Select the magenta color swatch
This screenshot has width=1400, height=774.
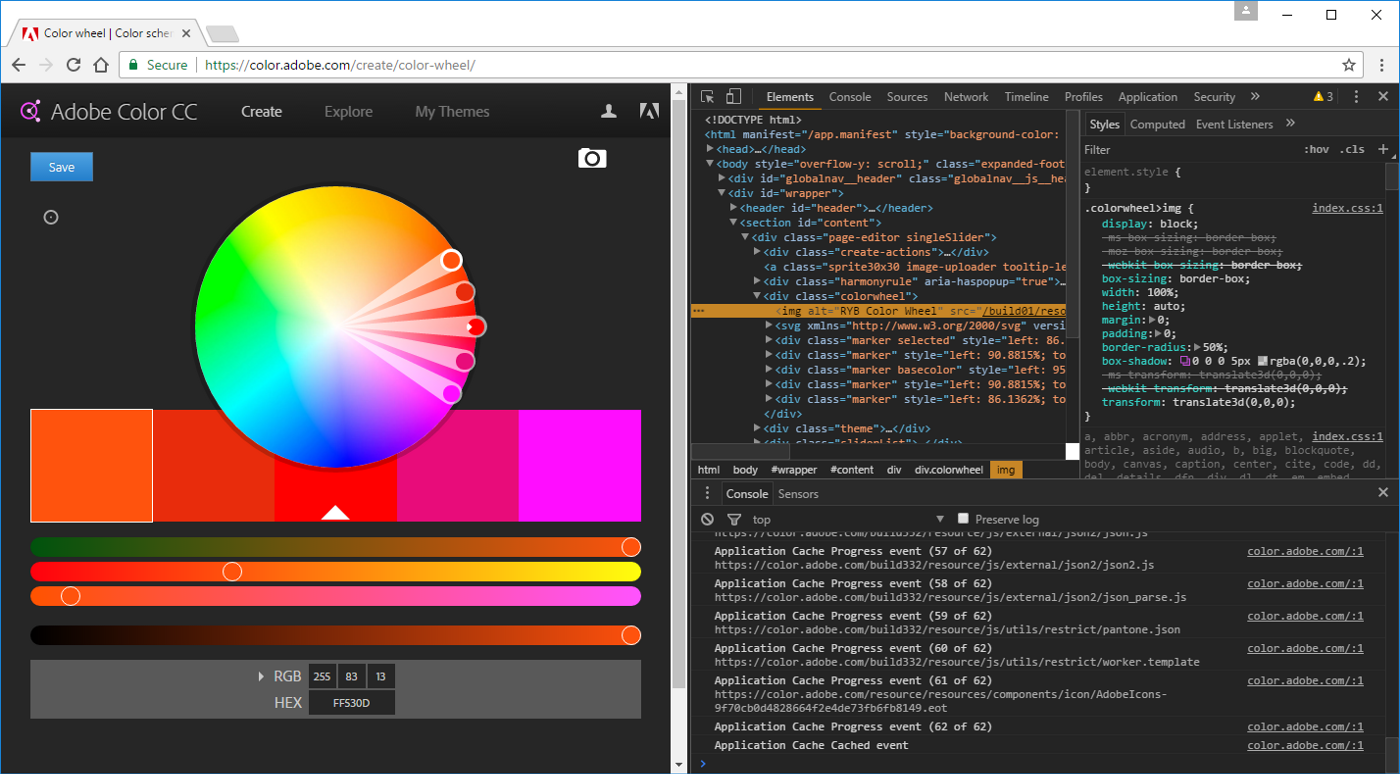[579, 465]
